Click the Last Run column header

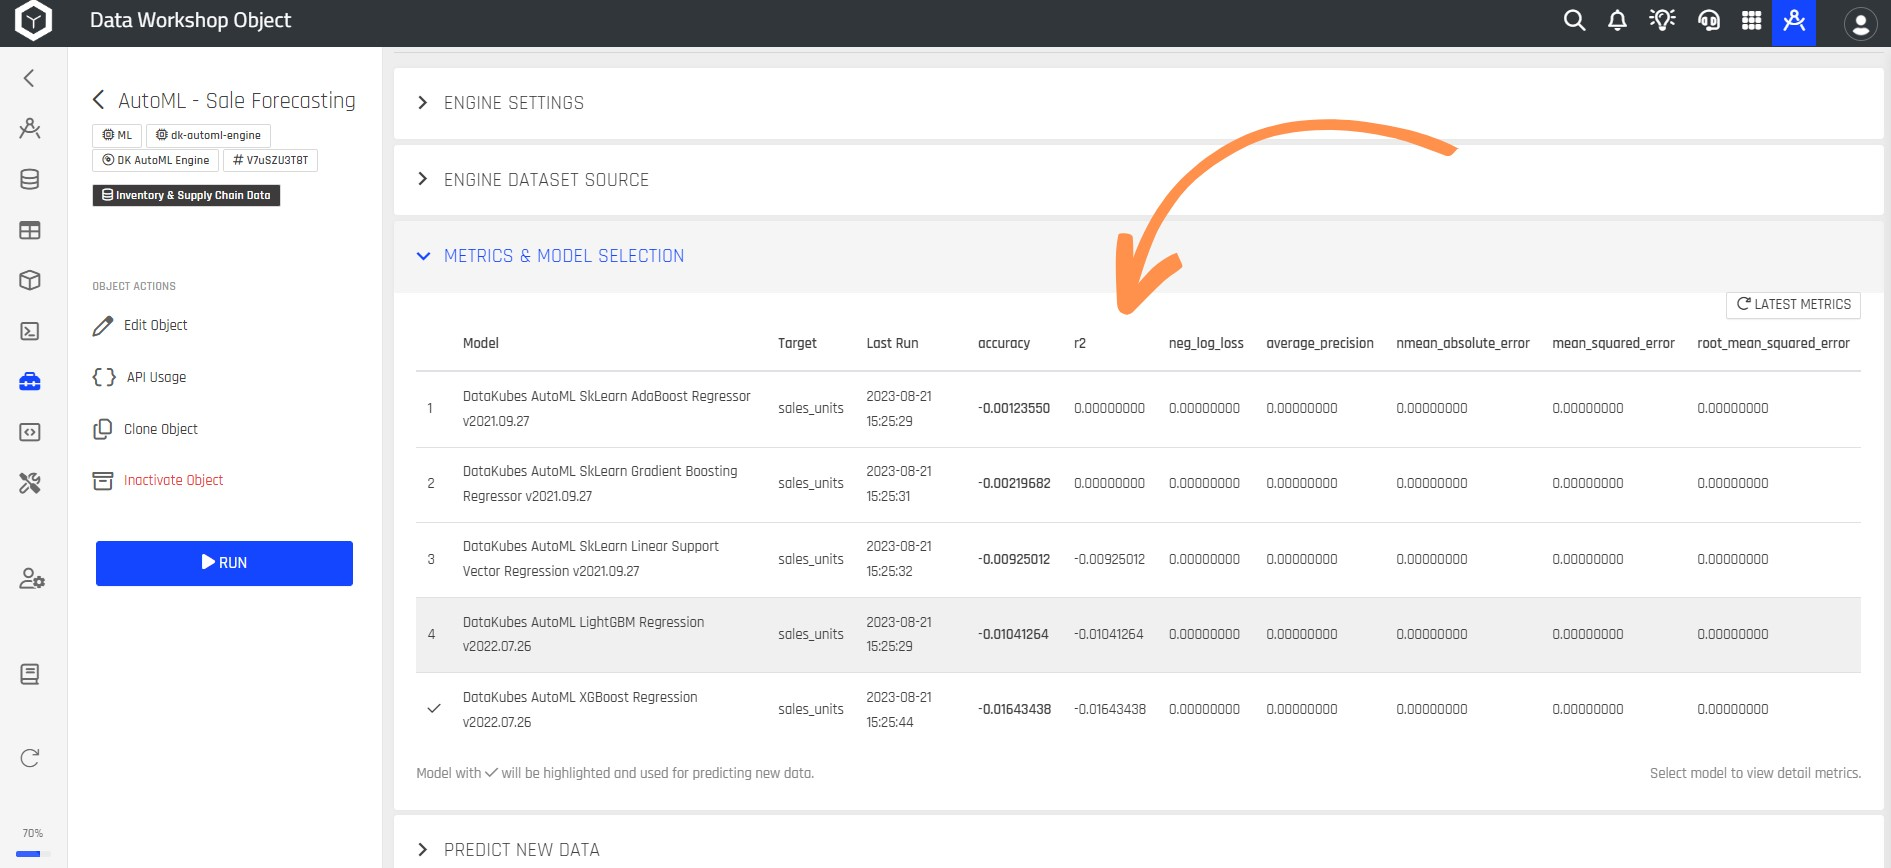tap(892, 343)
